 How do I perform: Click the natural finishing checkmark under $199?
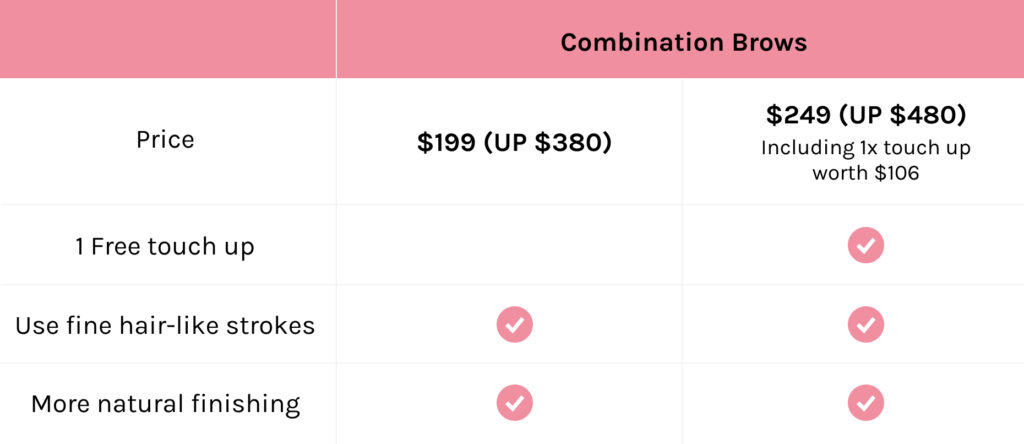coord(515,403)
